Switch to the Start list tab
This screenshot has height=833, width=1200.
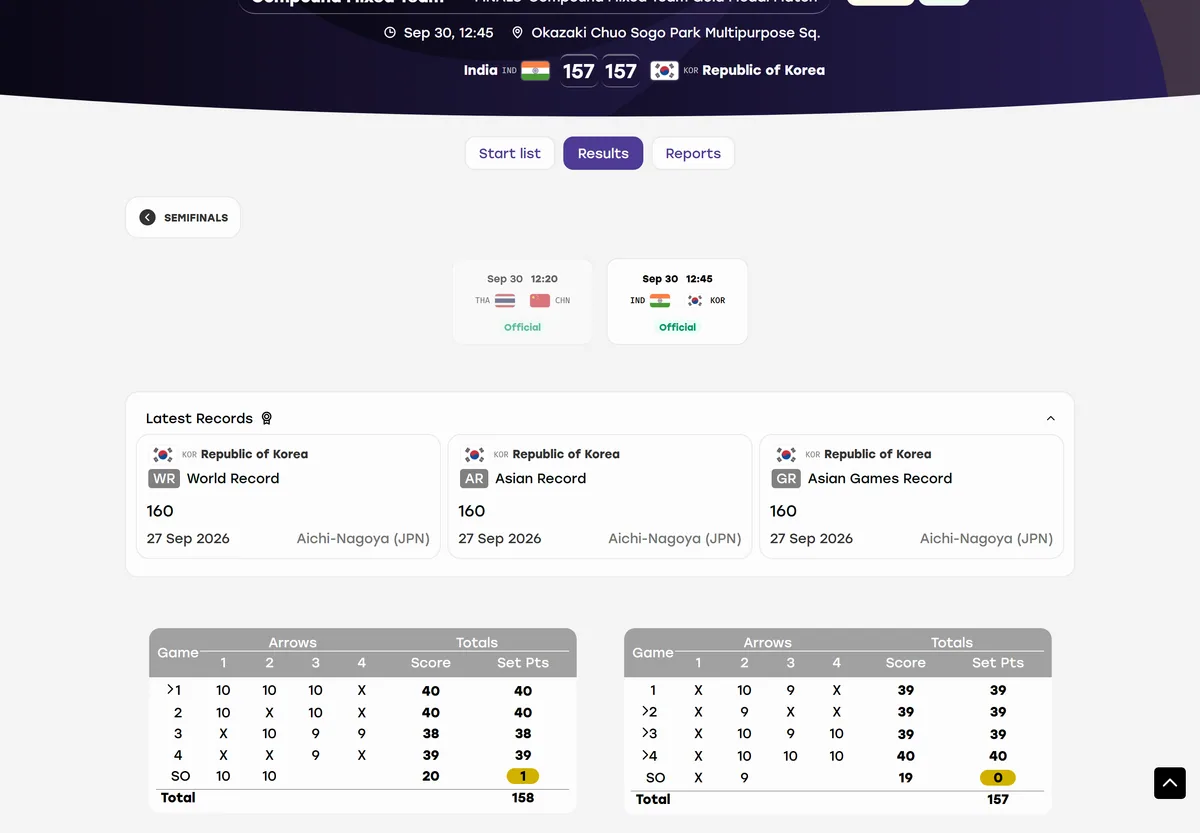pos(510,153)
